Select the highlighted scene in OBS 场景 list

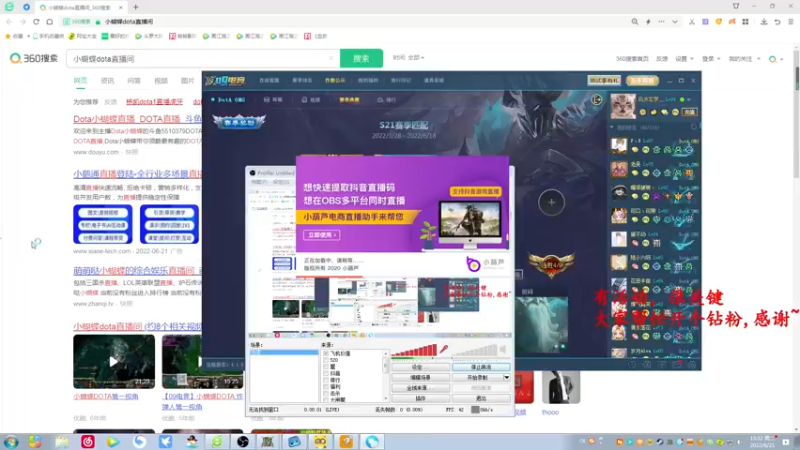[284, 353]
